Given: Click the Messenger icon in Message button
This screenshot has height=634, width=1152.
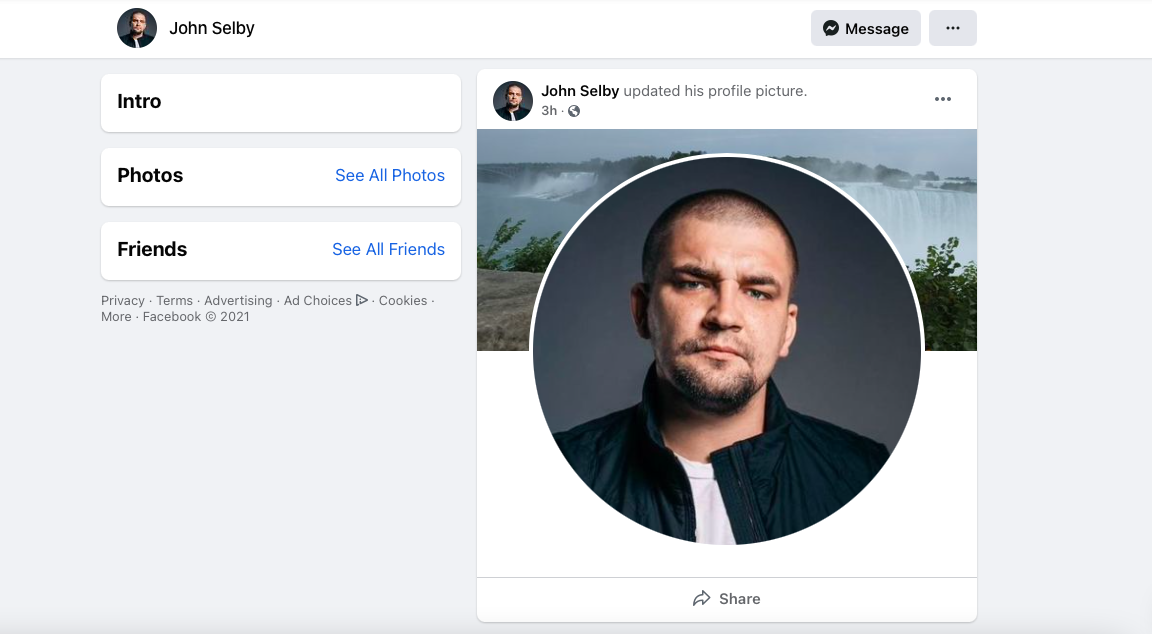Looking at the screenshot, I should (831, 28).
